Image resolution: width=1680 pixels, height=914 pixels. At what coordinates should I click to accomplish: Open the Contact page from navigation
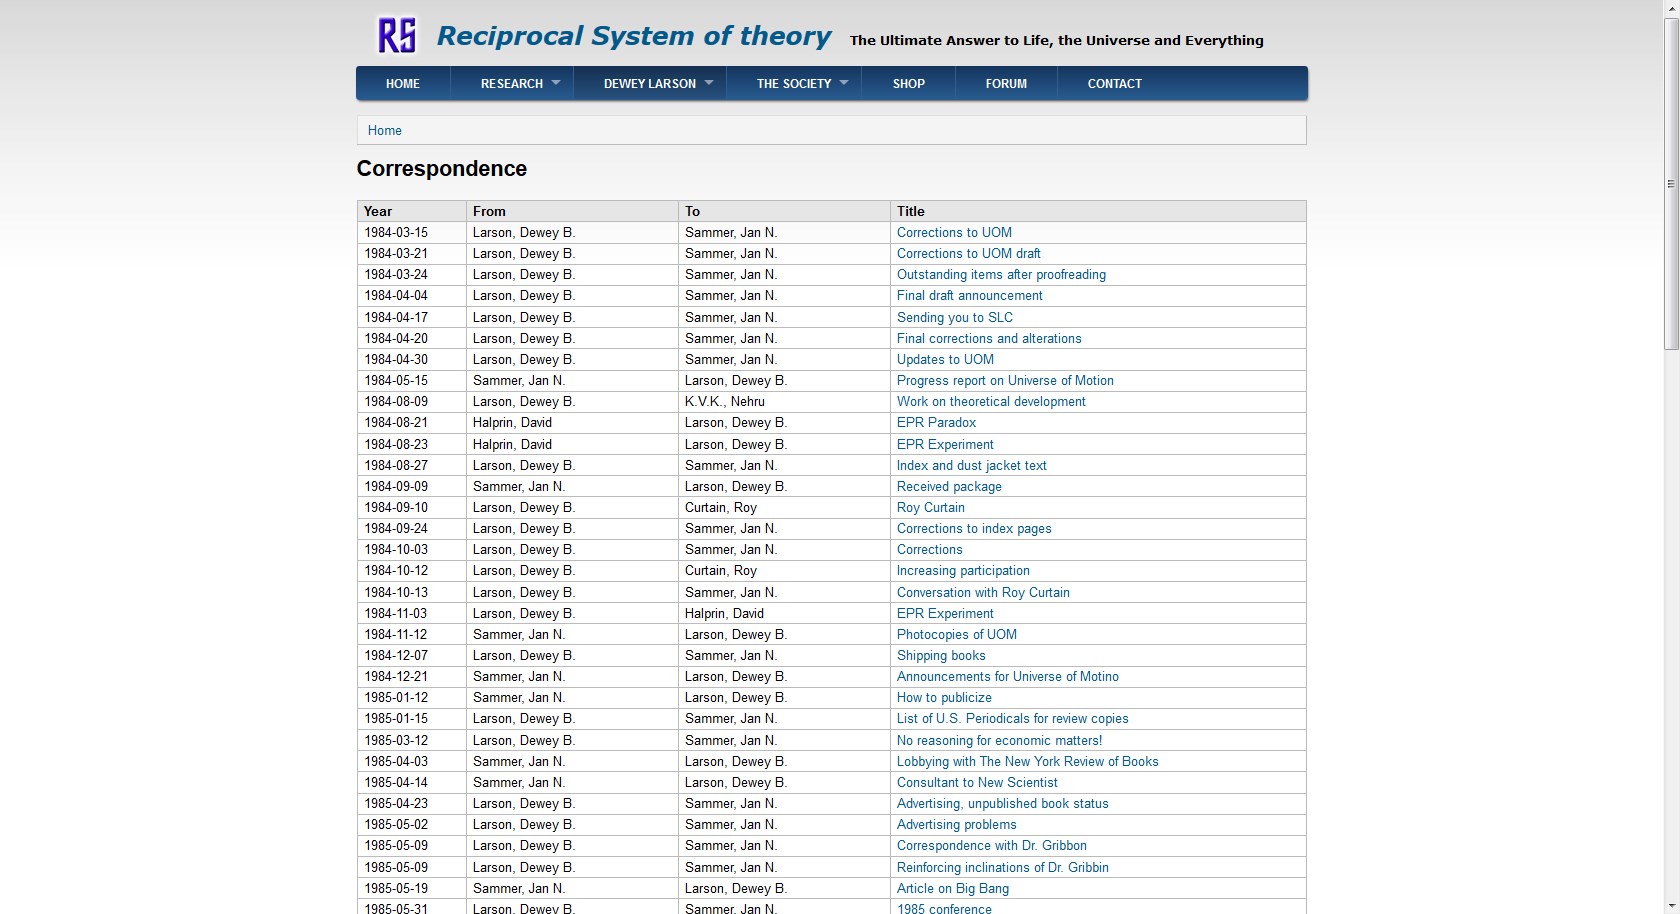1114,84
